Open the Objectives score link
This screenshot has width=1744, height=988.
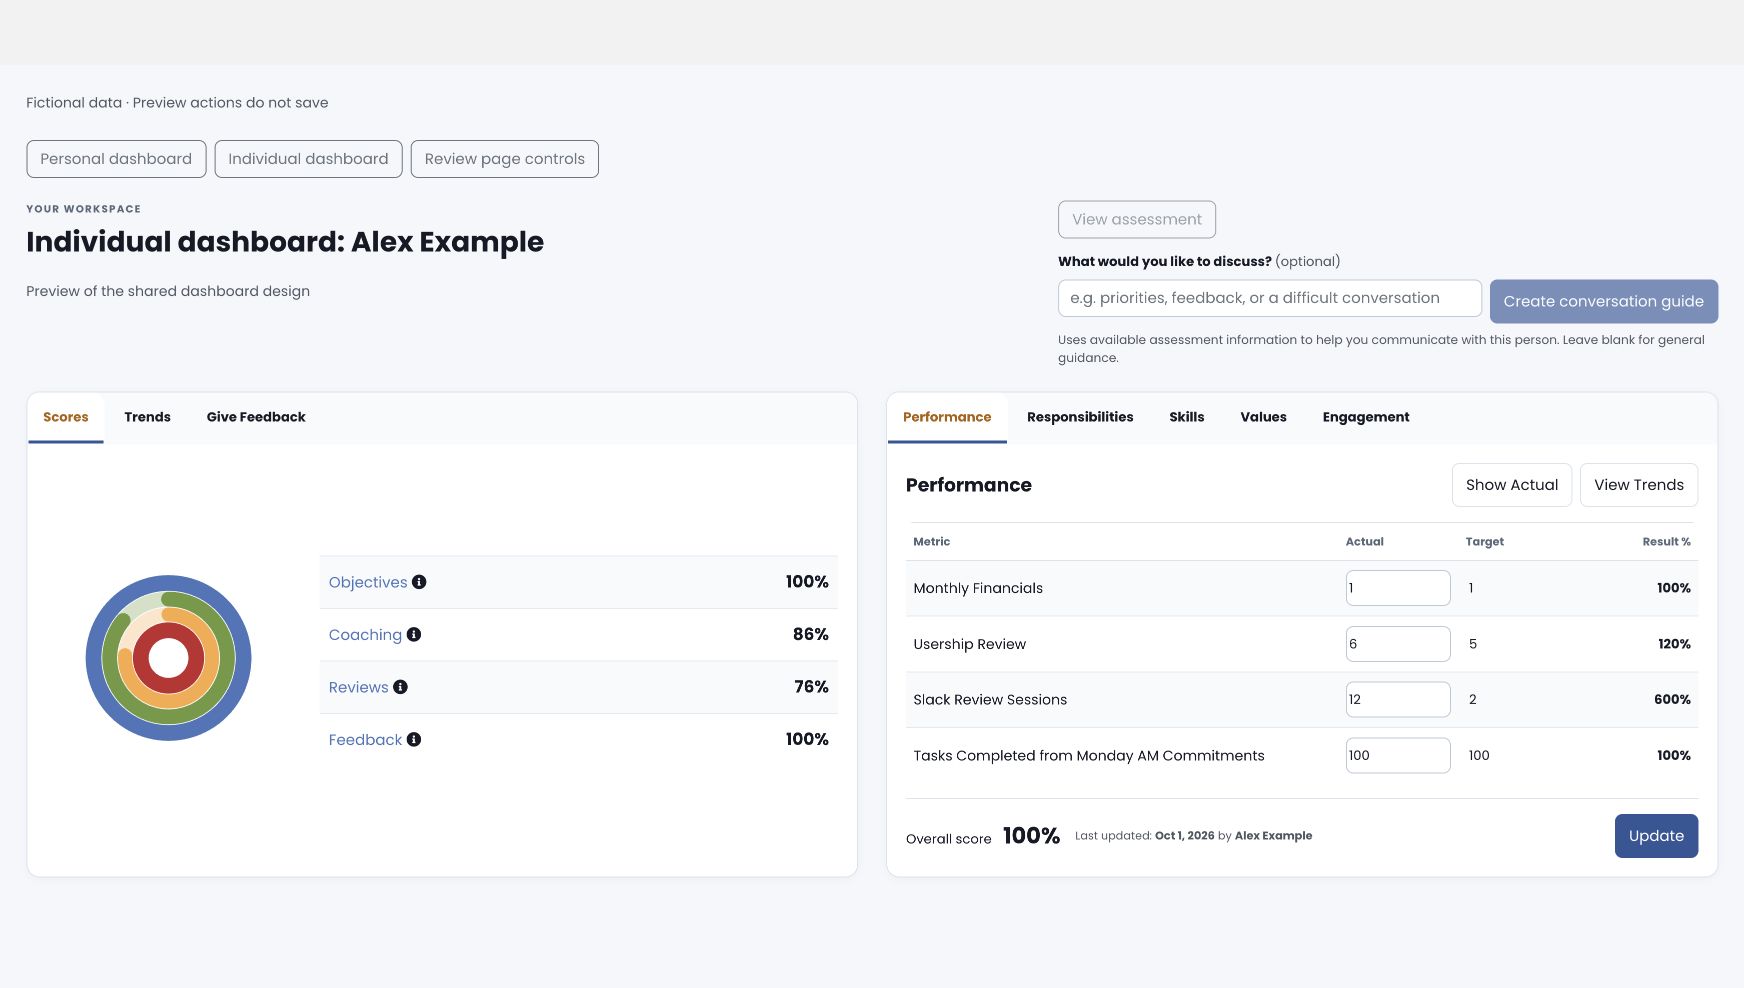click(368, 582)
